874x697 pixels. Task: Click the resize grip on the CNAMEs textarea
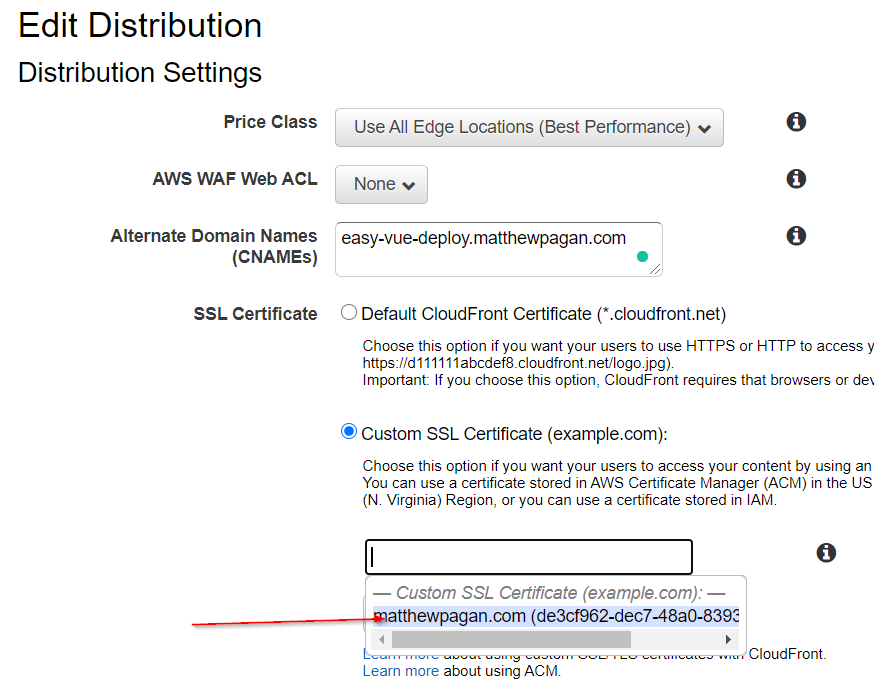pyautogui.click(x=656, y=268)
